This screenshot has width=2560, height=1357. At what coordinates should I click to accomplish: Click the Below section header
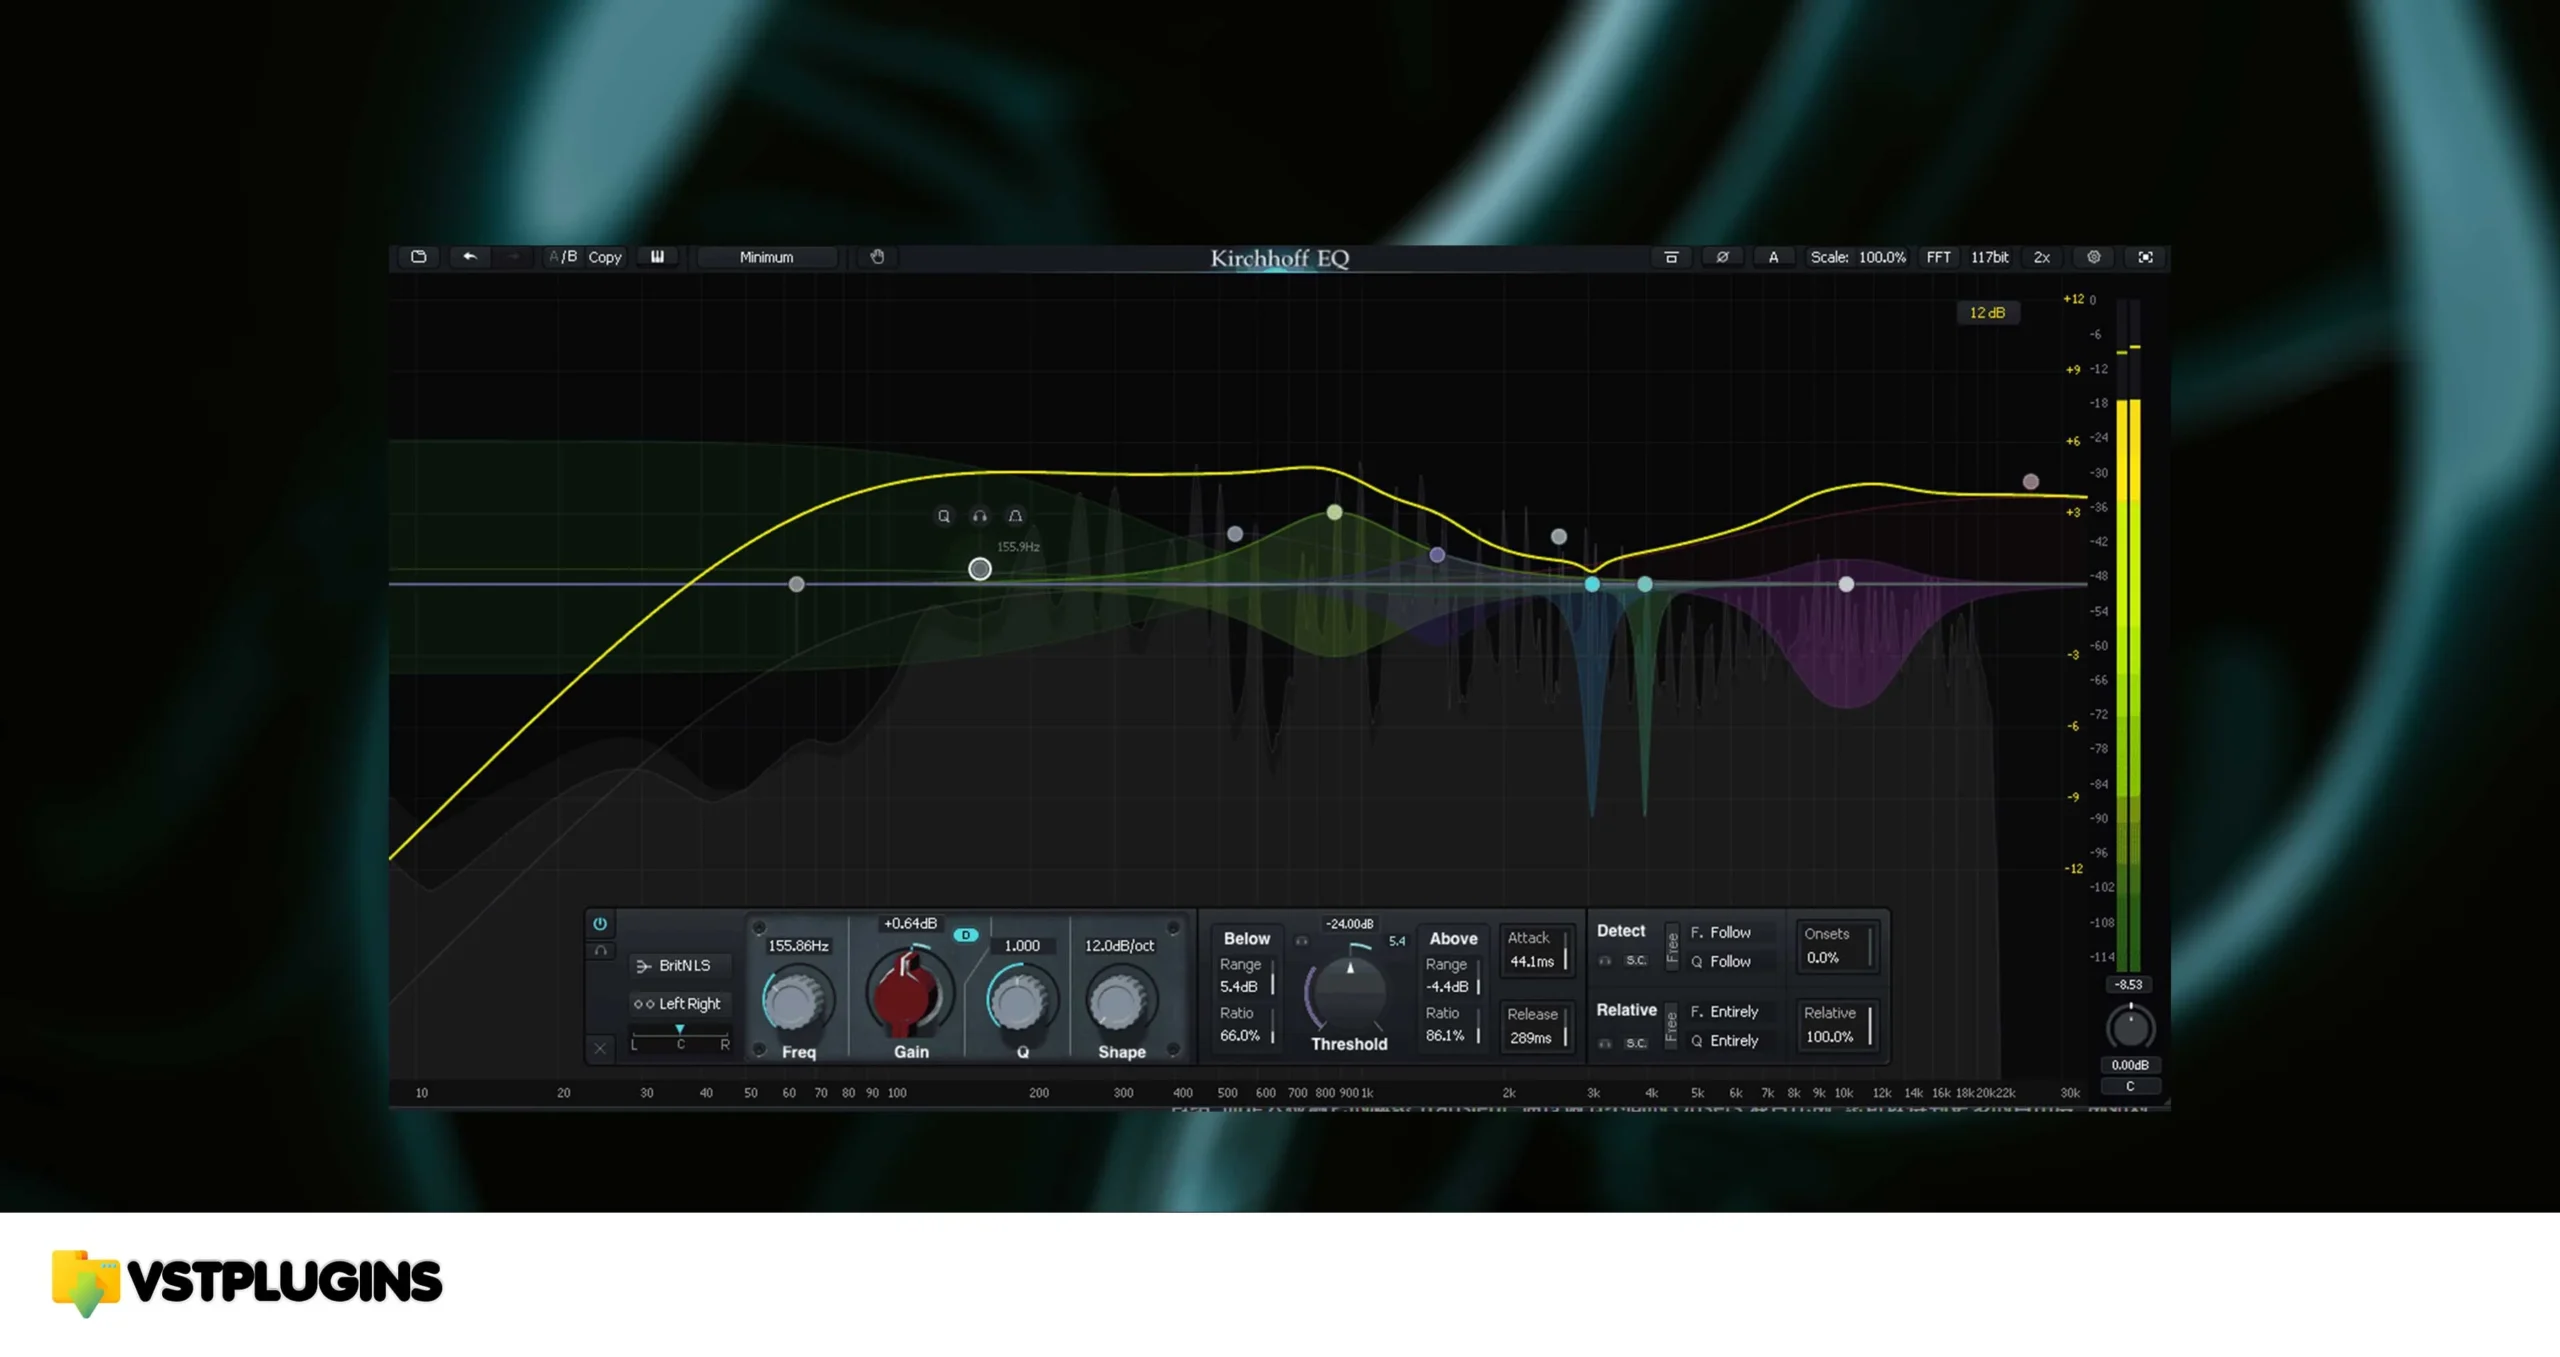tap(1246, 938)
